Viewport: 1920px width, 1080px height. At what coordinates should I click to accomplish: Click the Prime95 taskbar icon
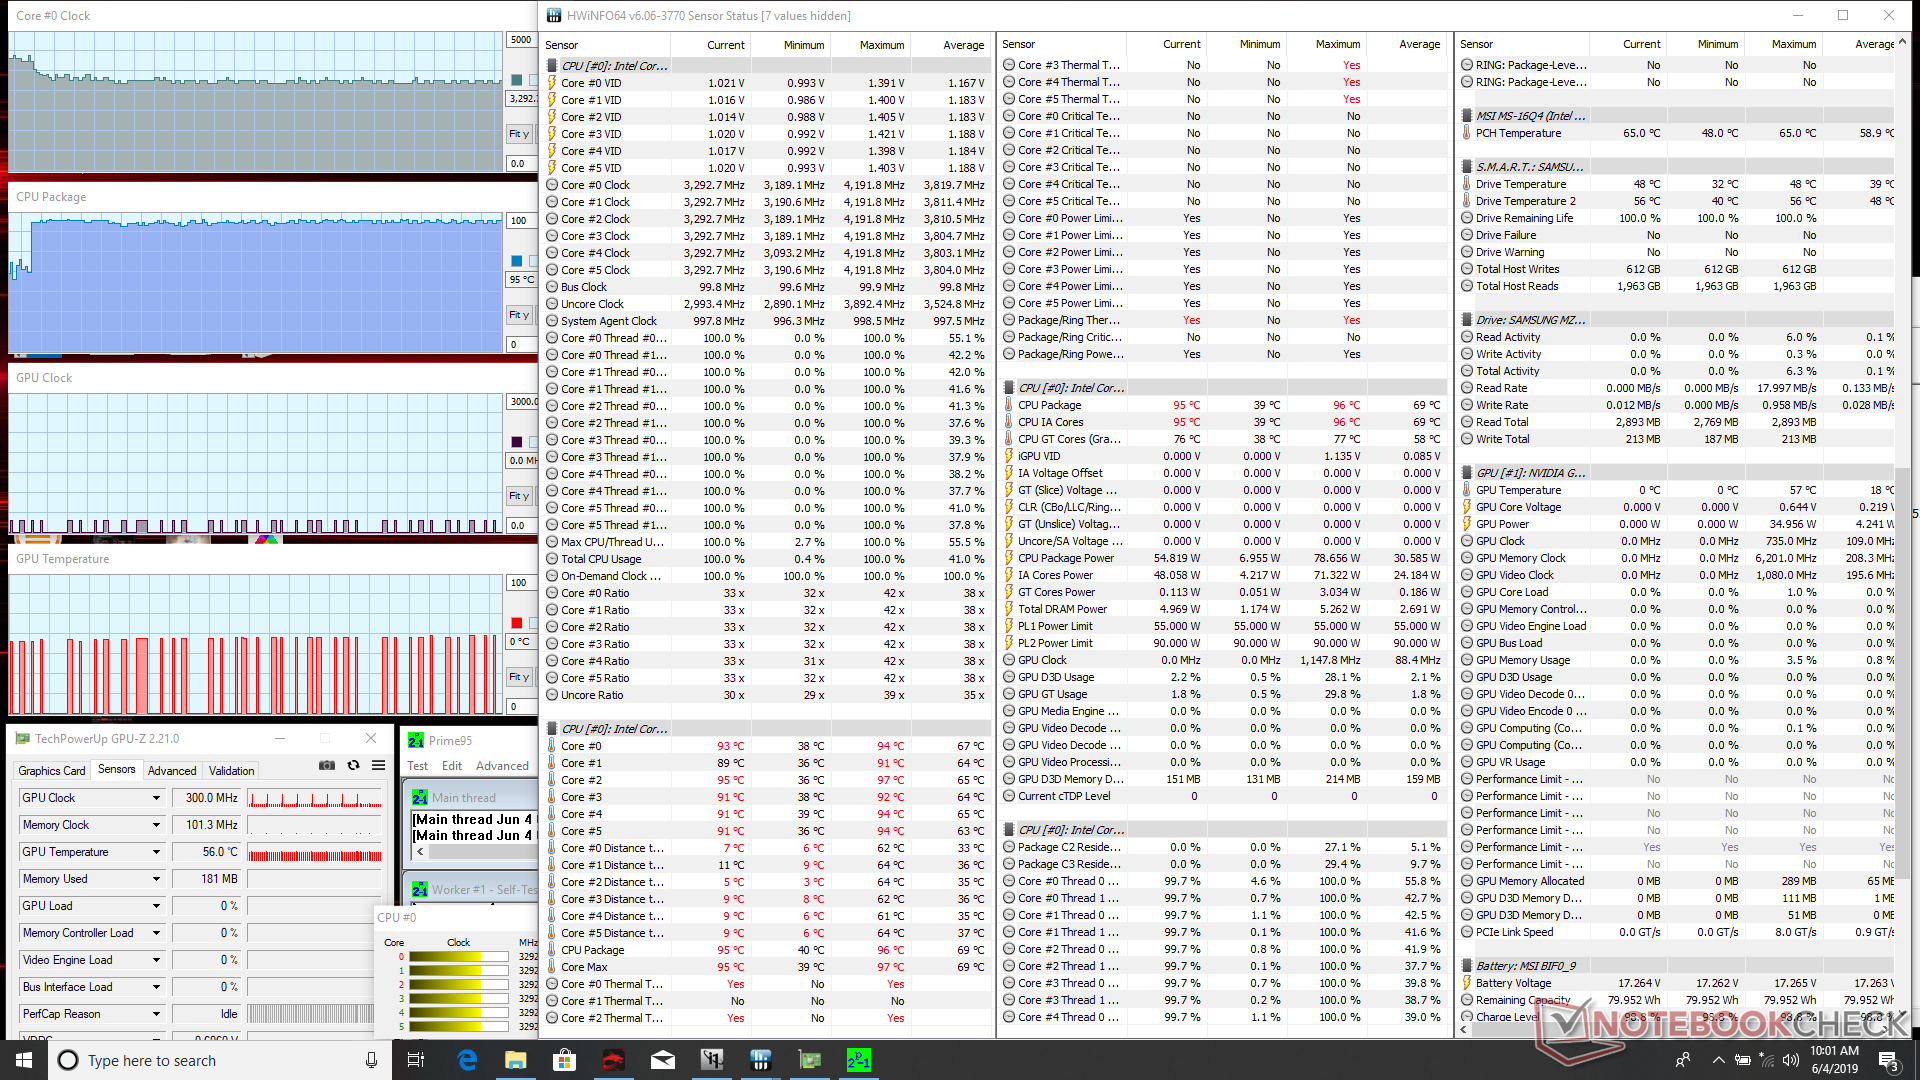(x=858, y=1060)
